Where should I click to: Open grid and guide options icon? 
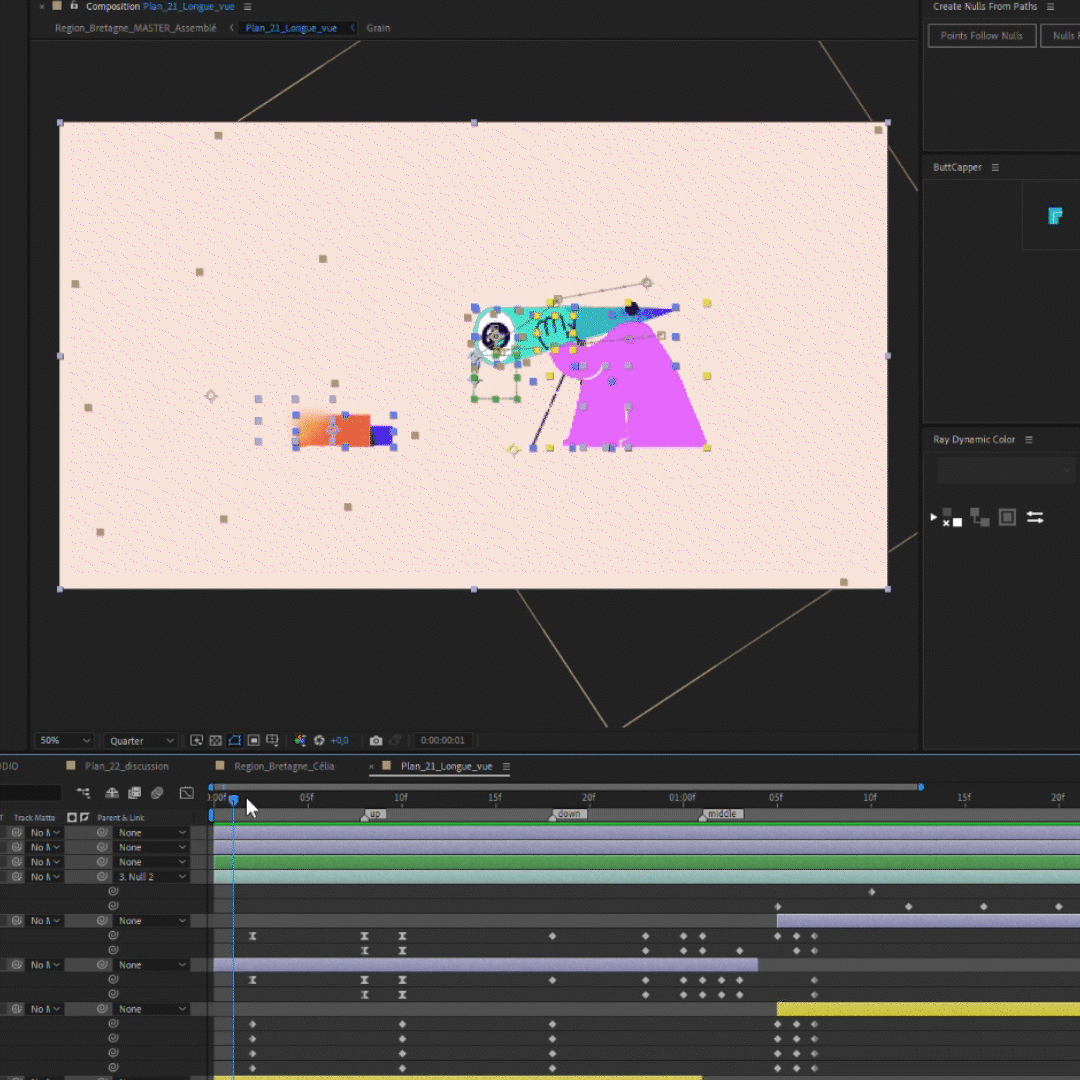tap(273, 740)
